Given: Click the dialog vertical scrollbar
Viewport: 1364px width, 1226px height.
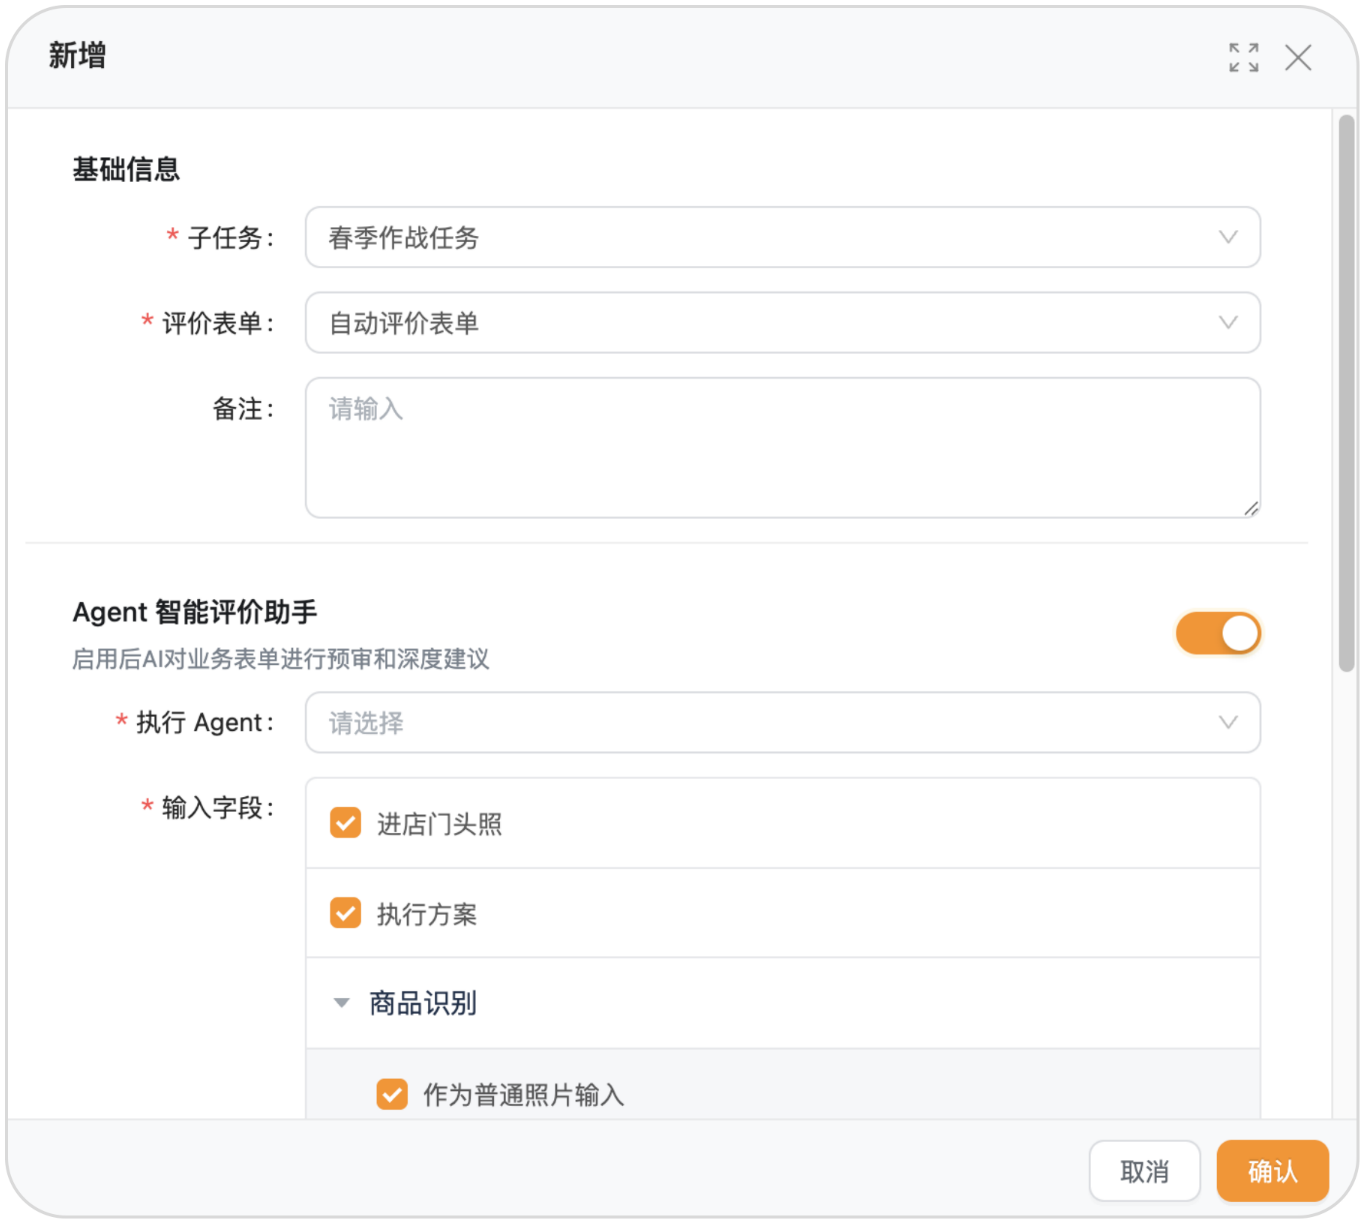Looking at the screenshot, I should [1347, 393].
